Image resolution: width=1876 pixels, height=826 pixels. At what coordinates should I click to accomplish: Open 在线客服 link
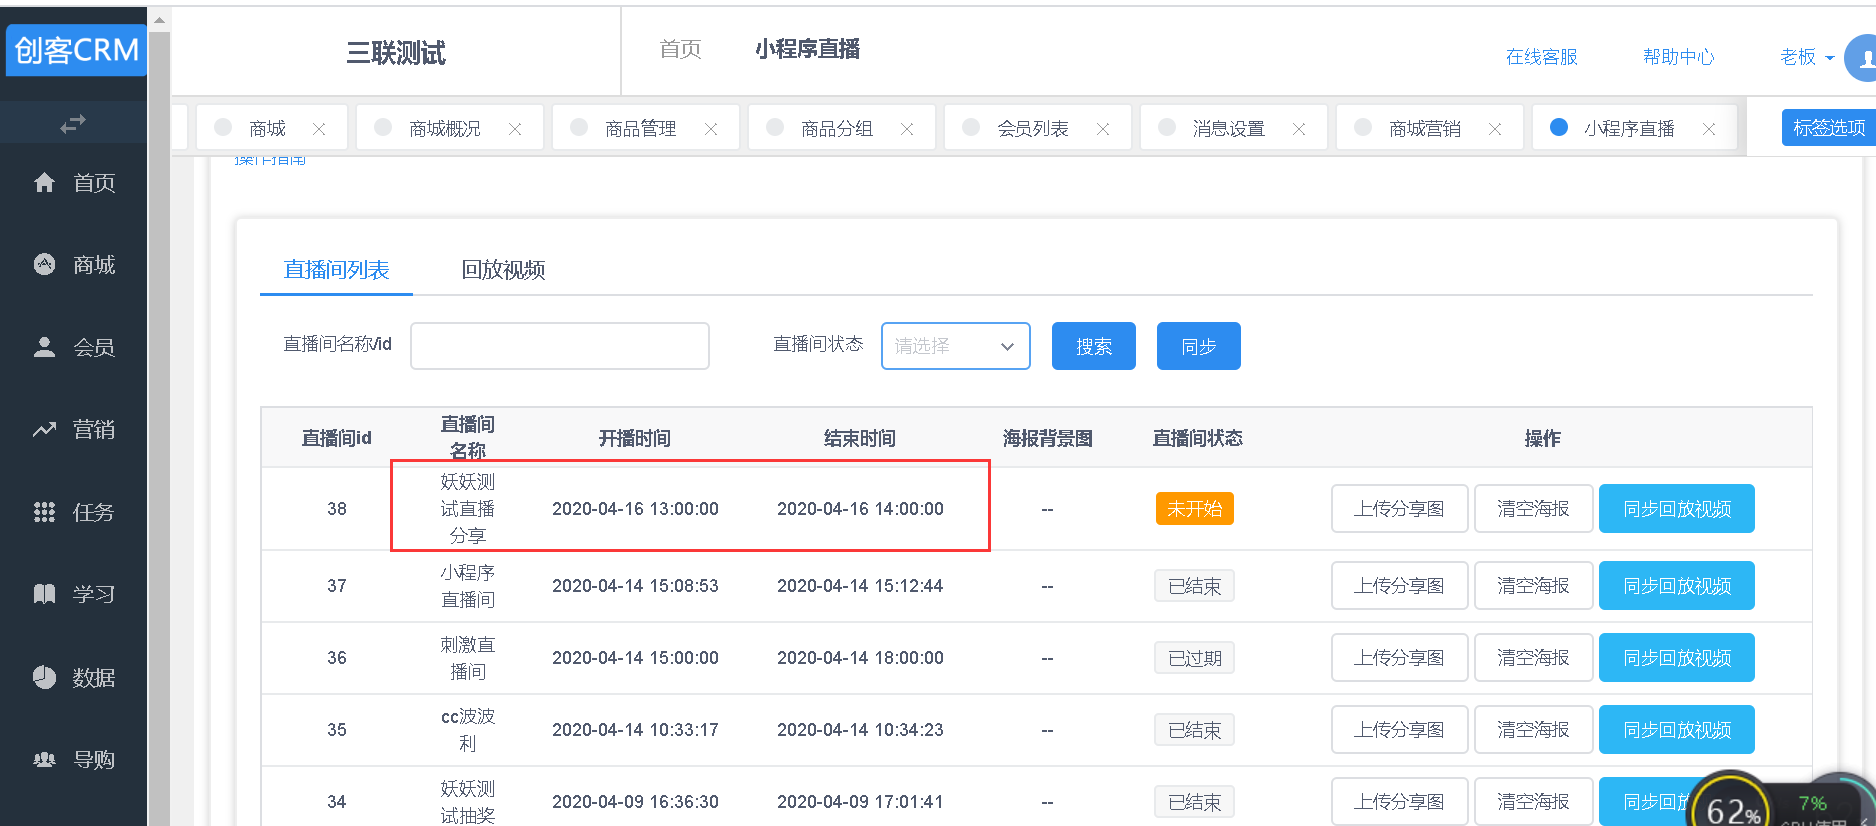click(1541, 57)
